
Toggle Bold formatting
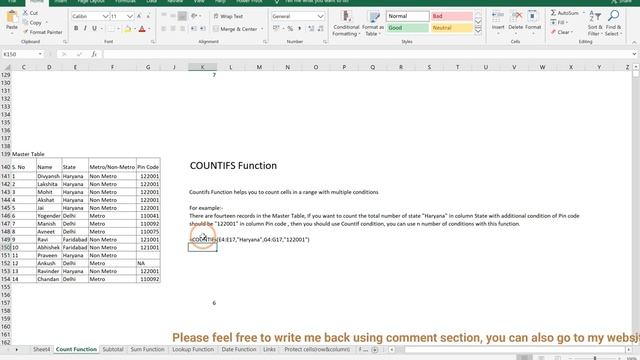click(x=76, y=29)
